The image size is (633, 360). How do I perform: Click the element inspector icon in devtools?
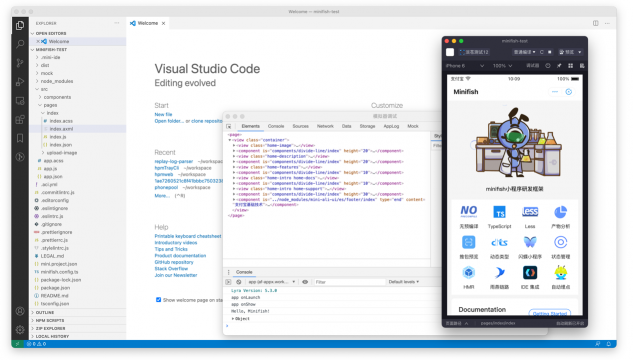(229, 126)
